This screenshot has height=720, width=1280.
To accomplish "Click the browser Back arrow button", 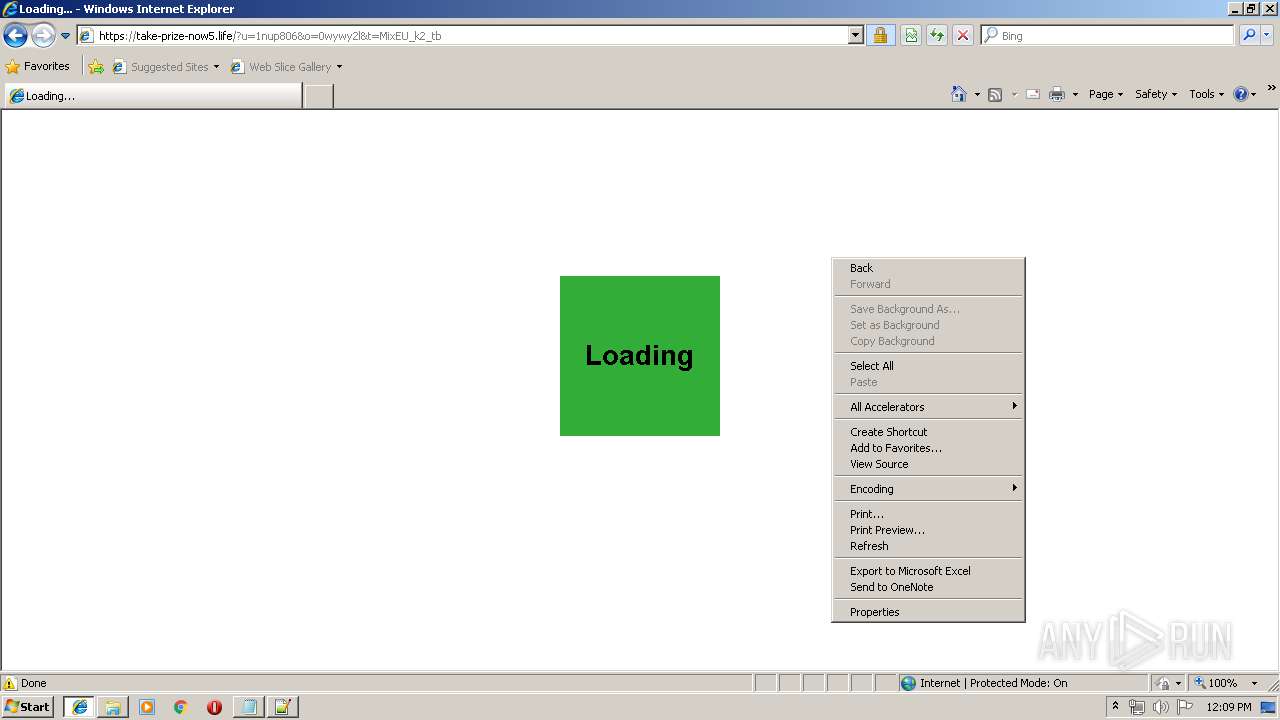I will (15, 36).
